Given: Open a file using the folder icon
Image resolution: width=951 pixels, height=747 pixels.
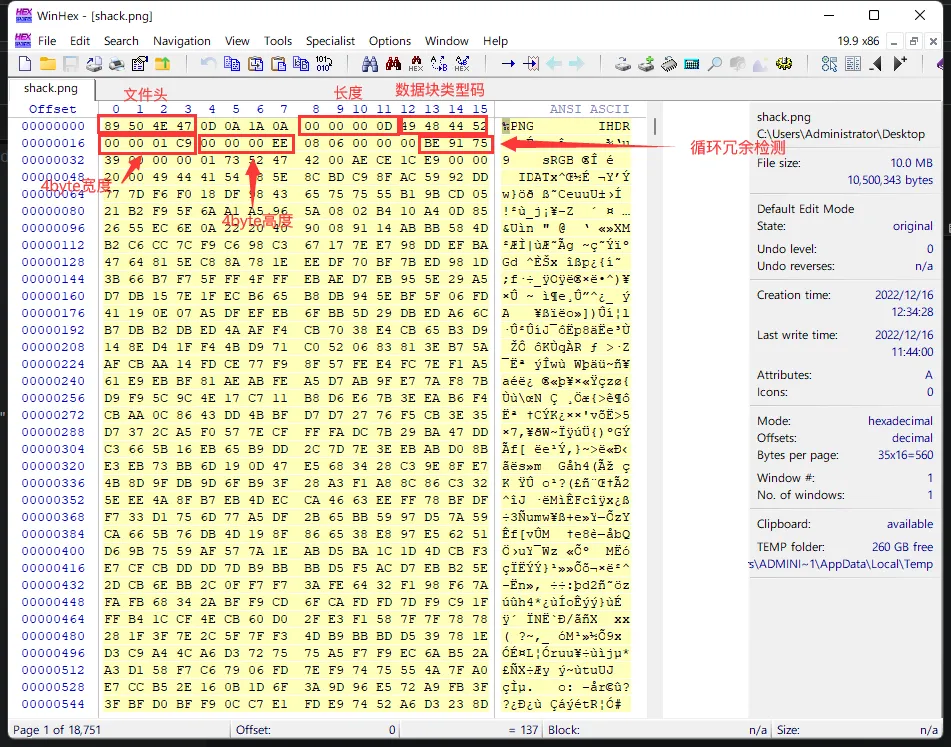Looking at the screenshot, I should (47, 64).
